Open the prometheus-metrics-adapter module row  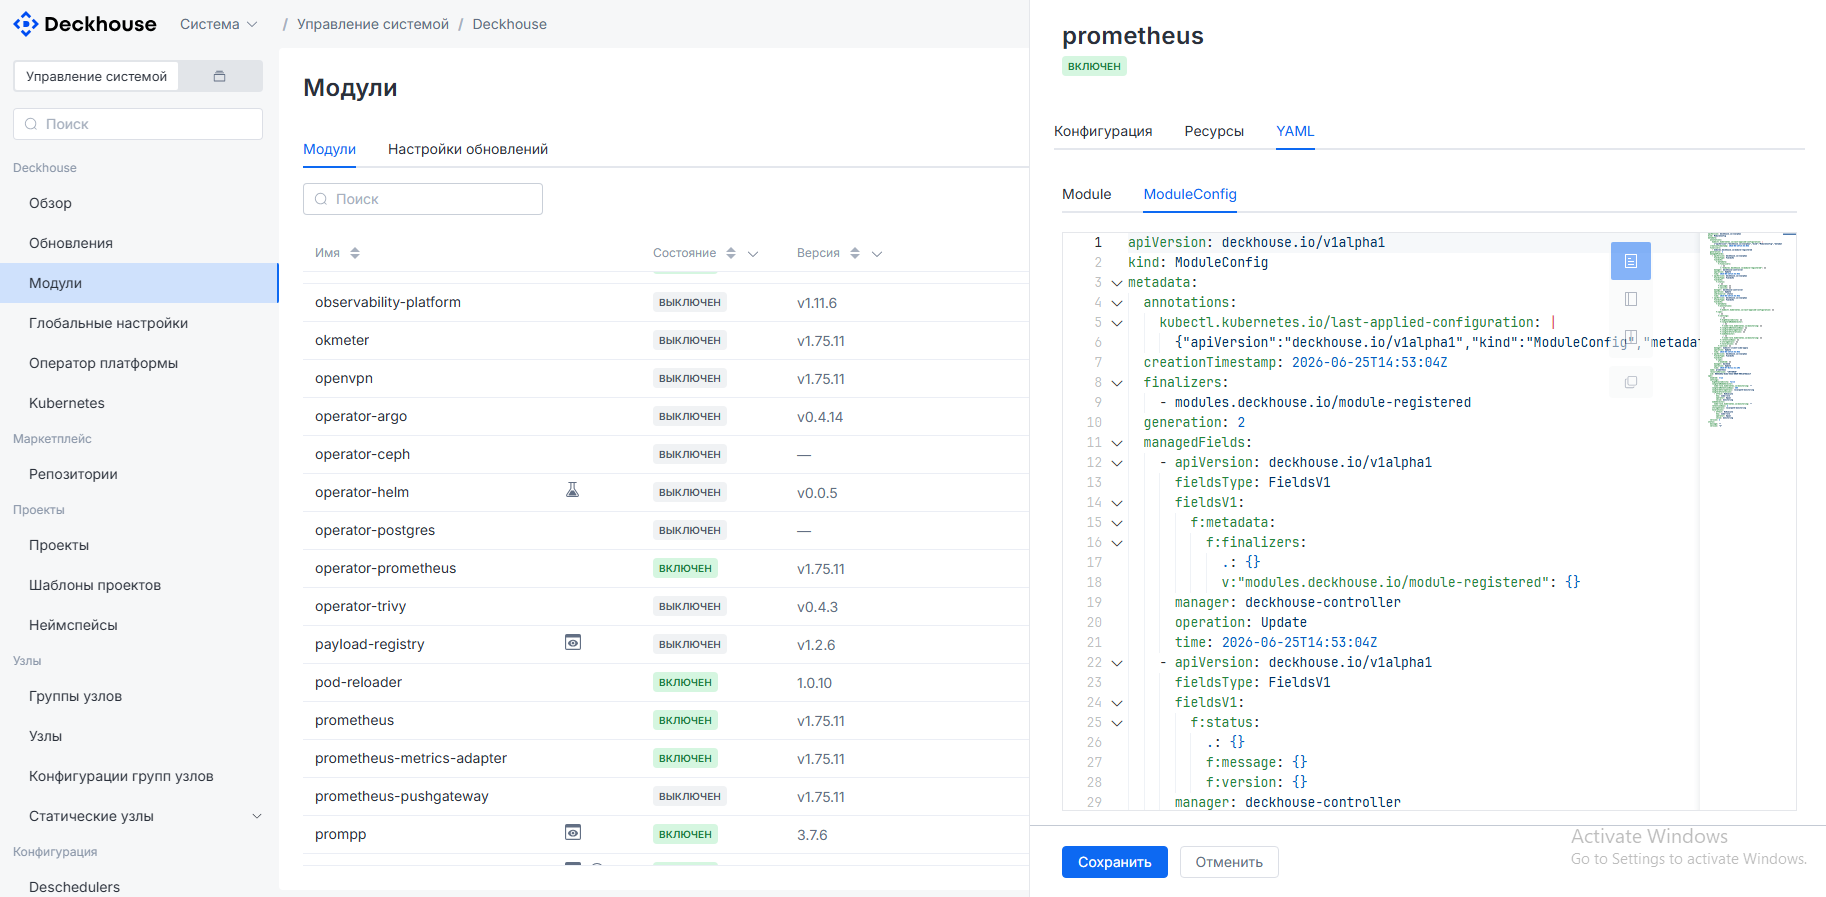click(x=666, y=758)
